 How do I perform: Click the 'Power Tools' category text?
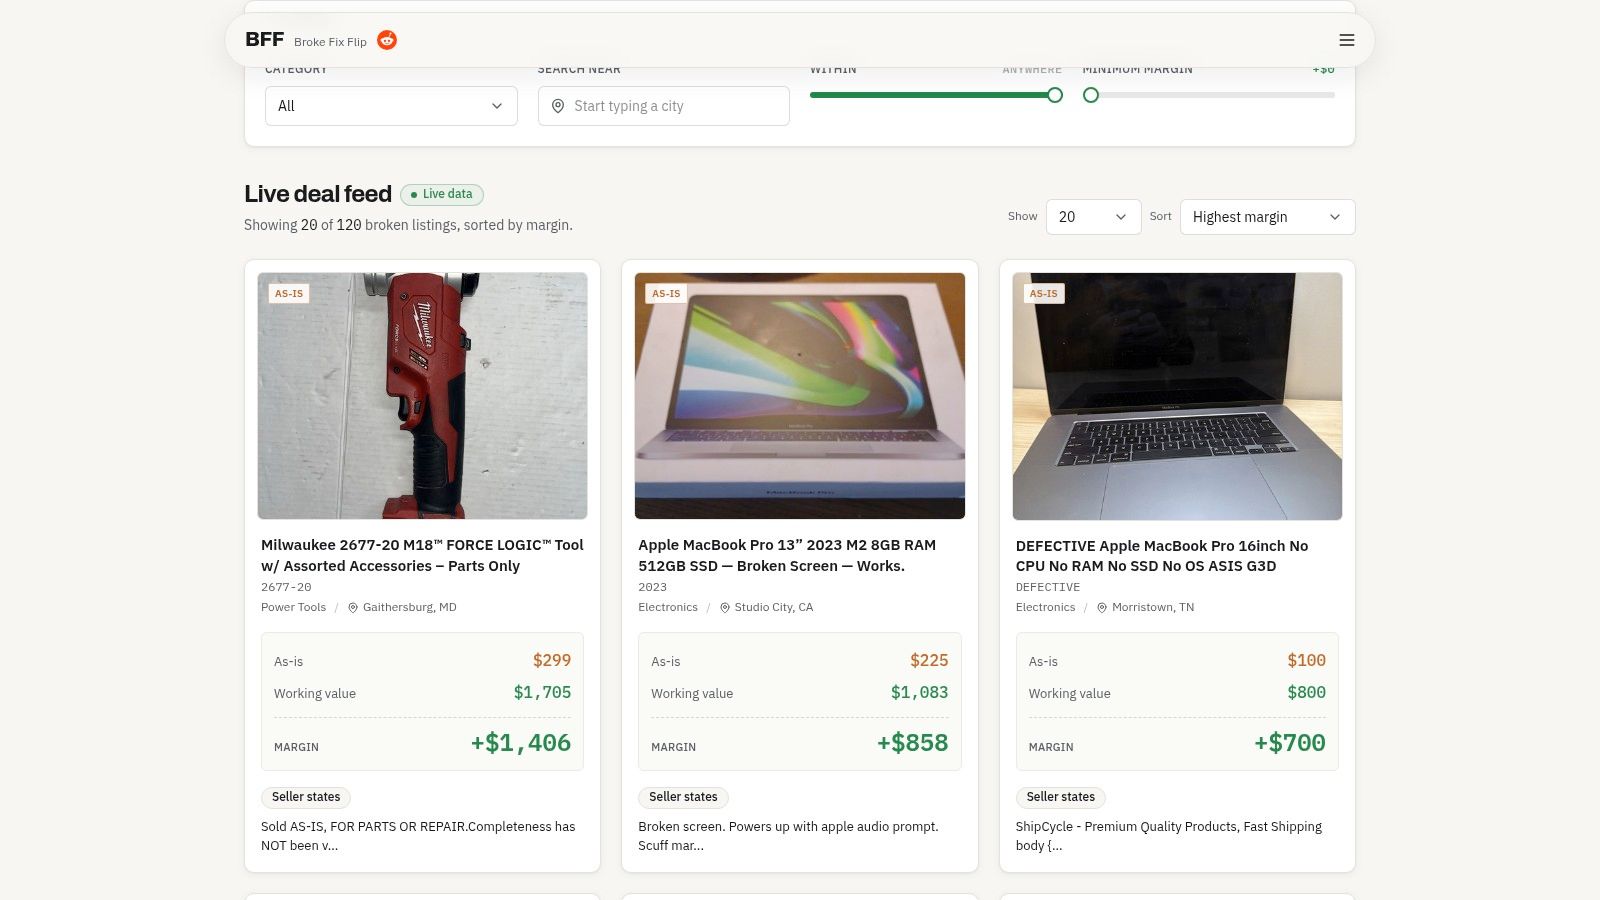point(293,607)
